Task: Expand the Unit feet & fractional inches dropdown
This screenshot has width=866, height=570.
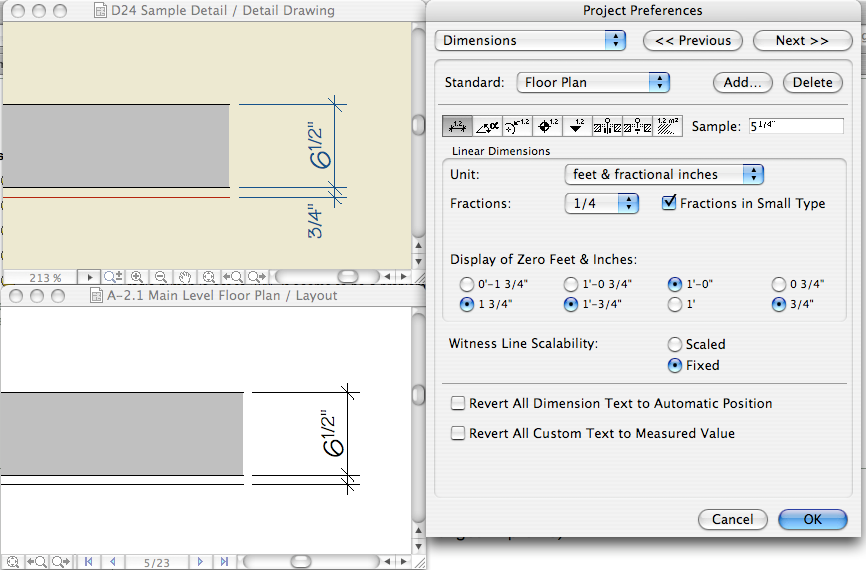Action: (x=664, y=174)
